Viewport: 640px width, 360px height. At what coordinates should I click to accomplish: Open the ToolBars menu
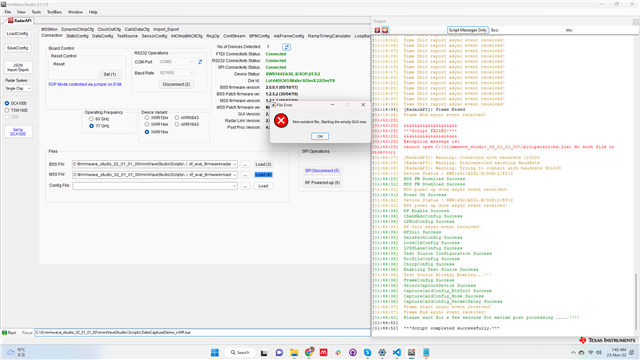click(54, 12)
